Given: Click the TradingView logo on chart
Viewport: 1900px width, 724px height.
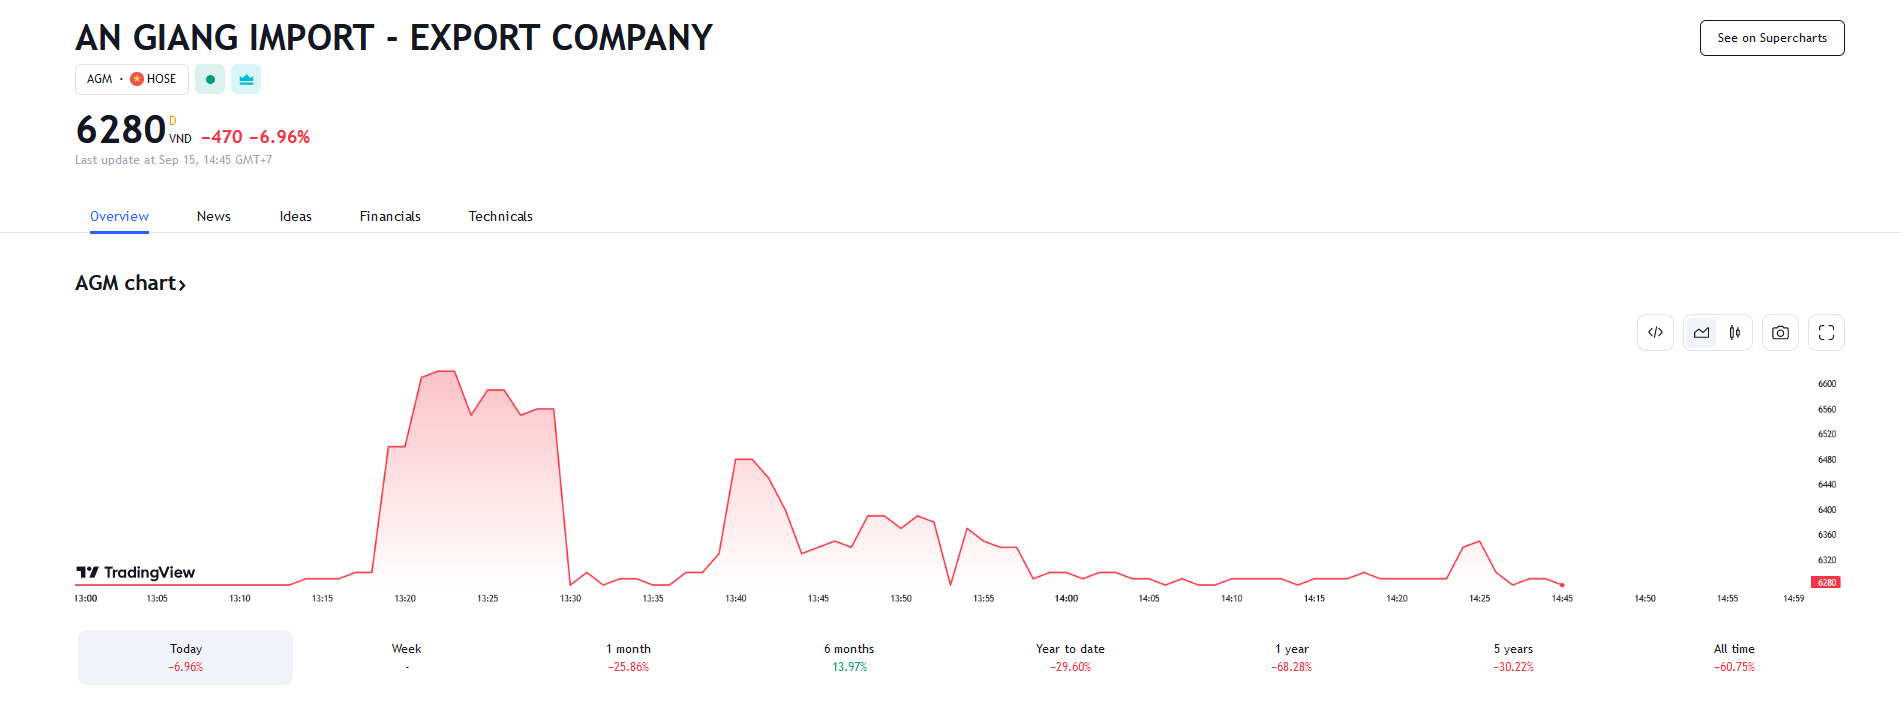Looking at the screenshot, I should 136,572.
